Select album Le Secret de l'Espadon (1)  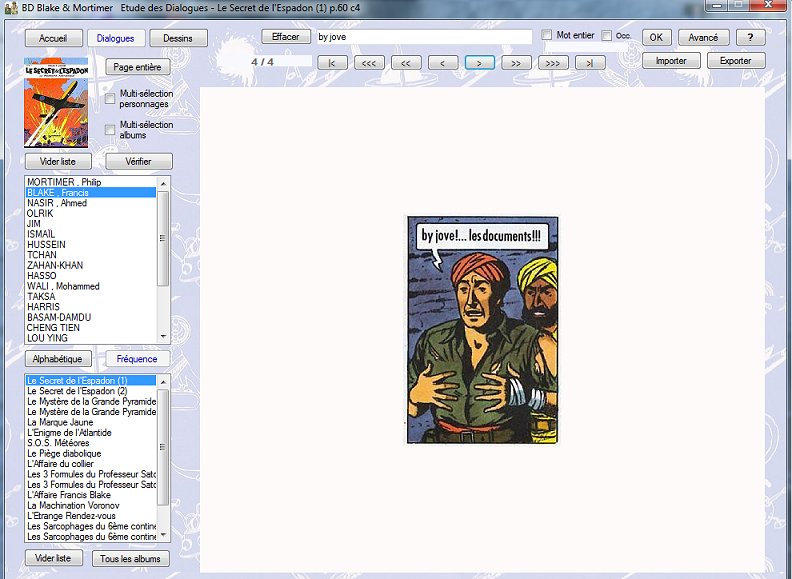(91, 380)
